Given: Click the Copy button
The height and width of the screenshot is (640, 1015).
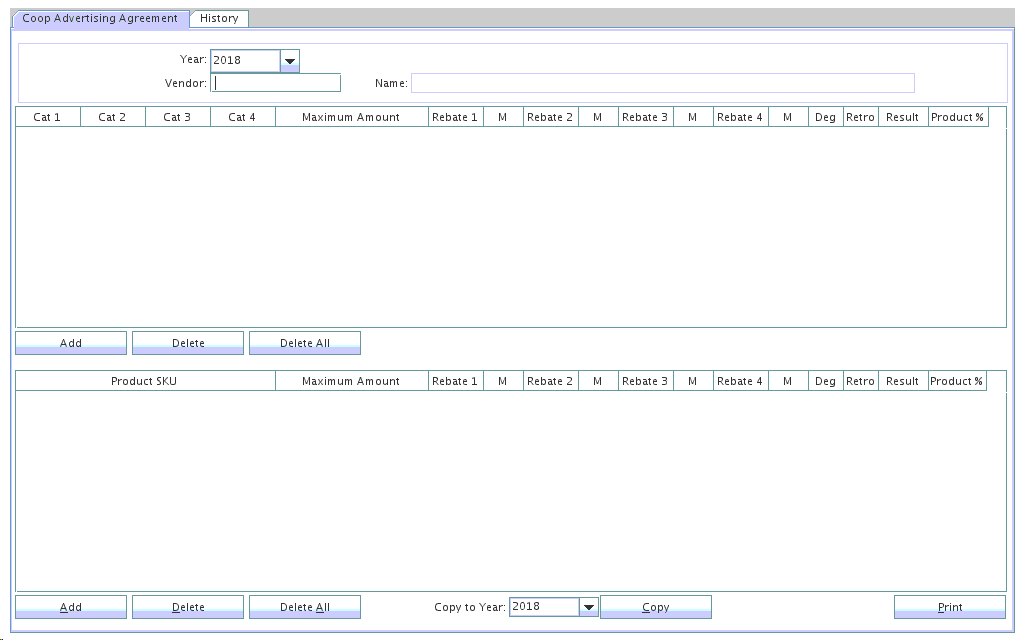Looking at the screenshot, I should click(655, 607).
